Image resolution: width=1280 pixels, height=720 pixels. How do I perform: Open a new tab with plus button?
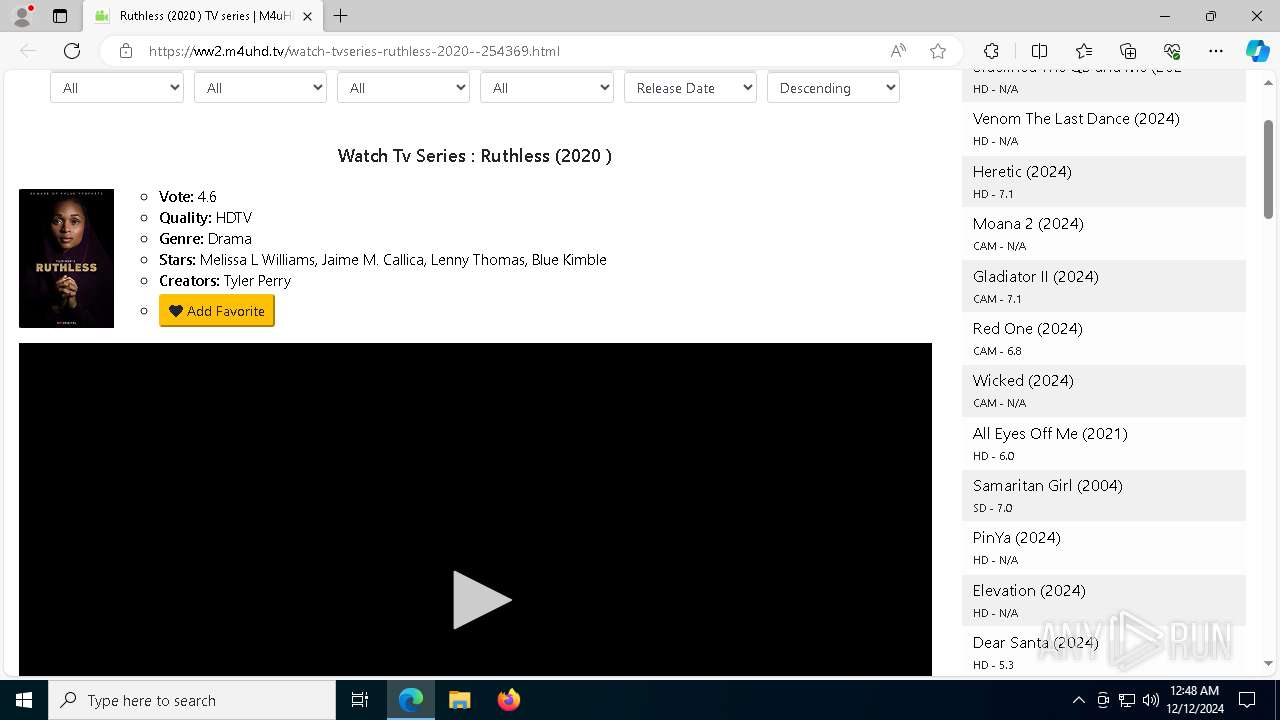coord(341,16)
